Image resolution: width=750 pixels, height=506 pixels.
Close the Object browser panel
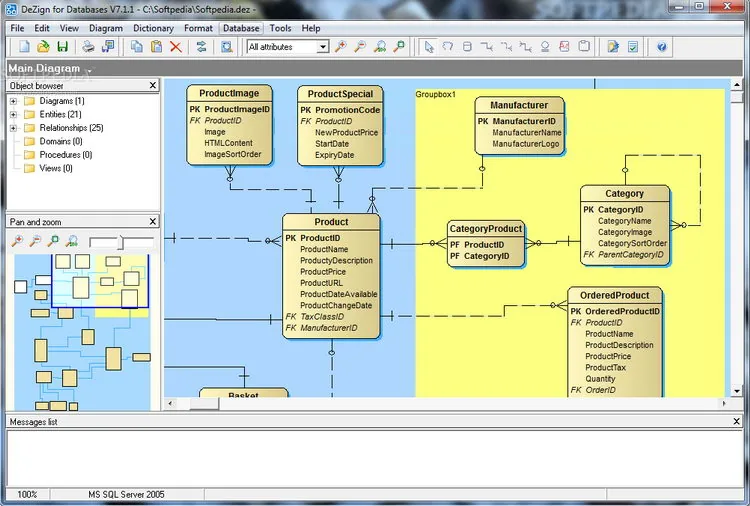pyautogui.click(x=153, y=85)
